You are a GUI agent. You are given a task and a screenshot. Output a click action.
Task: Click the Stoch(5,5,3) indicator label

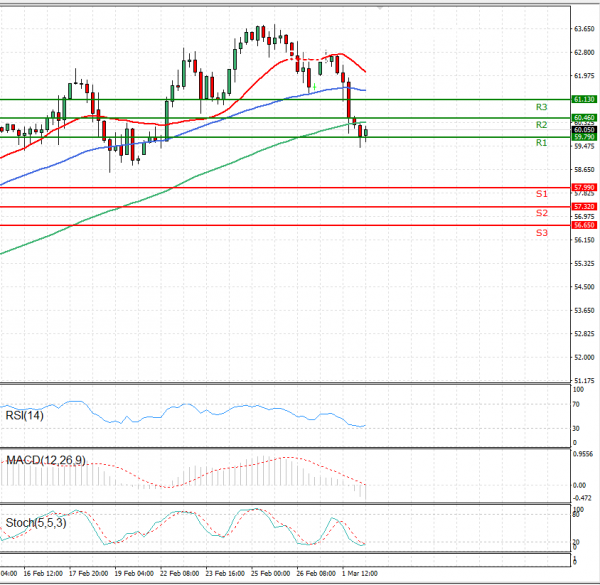(36, 523)
